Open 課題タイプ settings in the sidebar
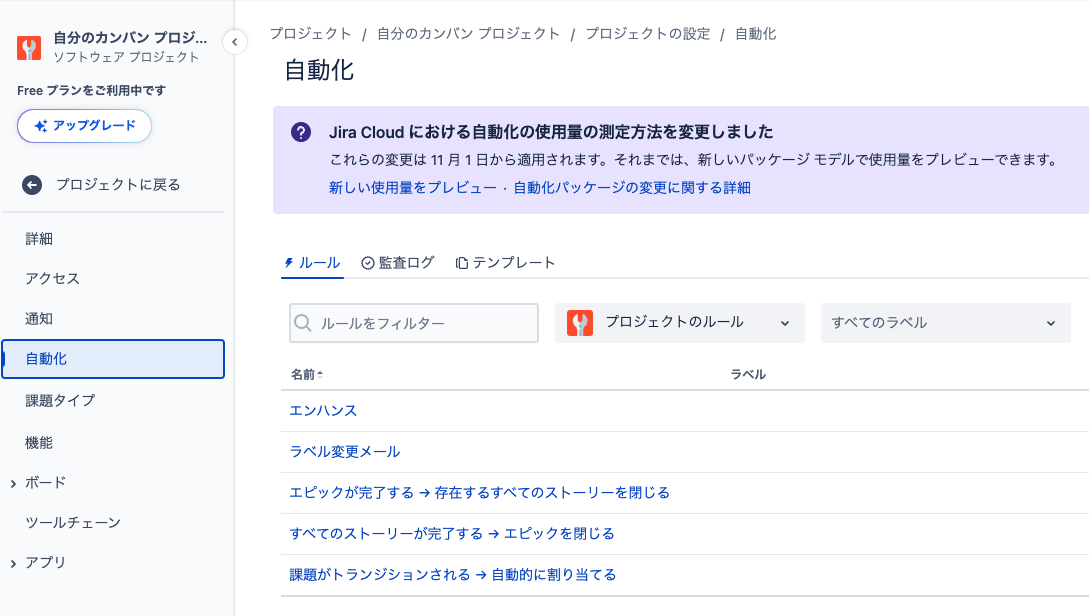Image resolution: width=1089 pixels, height=616 pixels. 60,401
